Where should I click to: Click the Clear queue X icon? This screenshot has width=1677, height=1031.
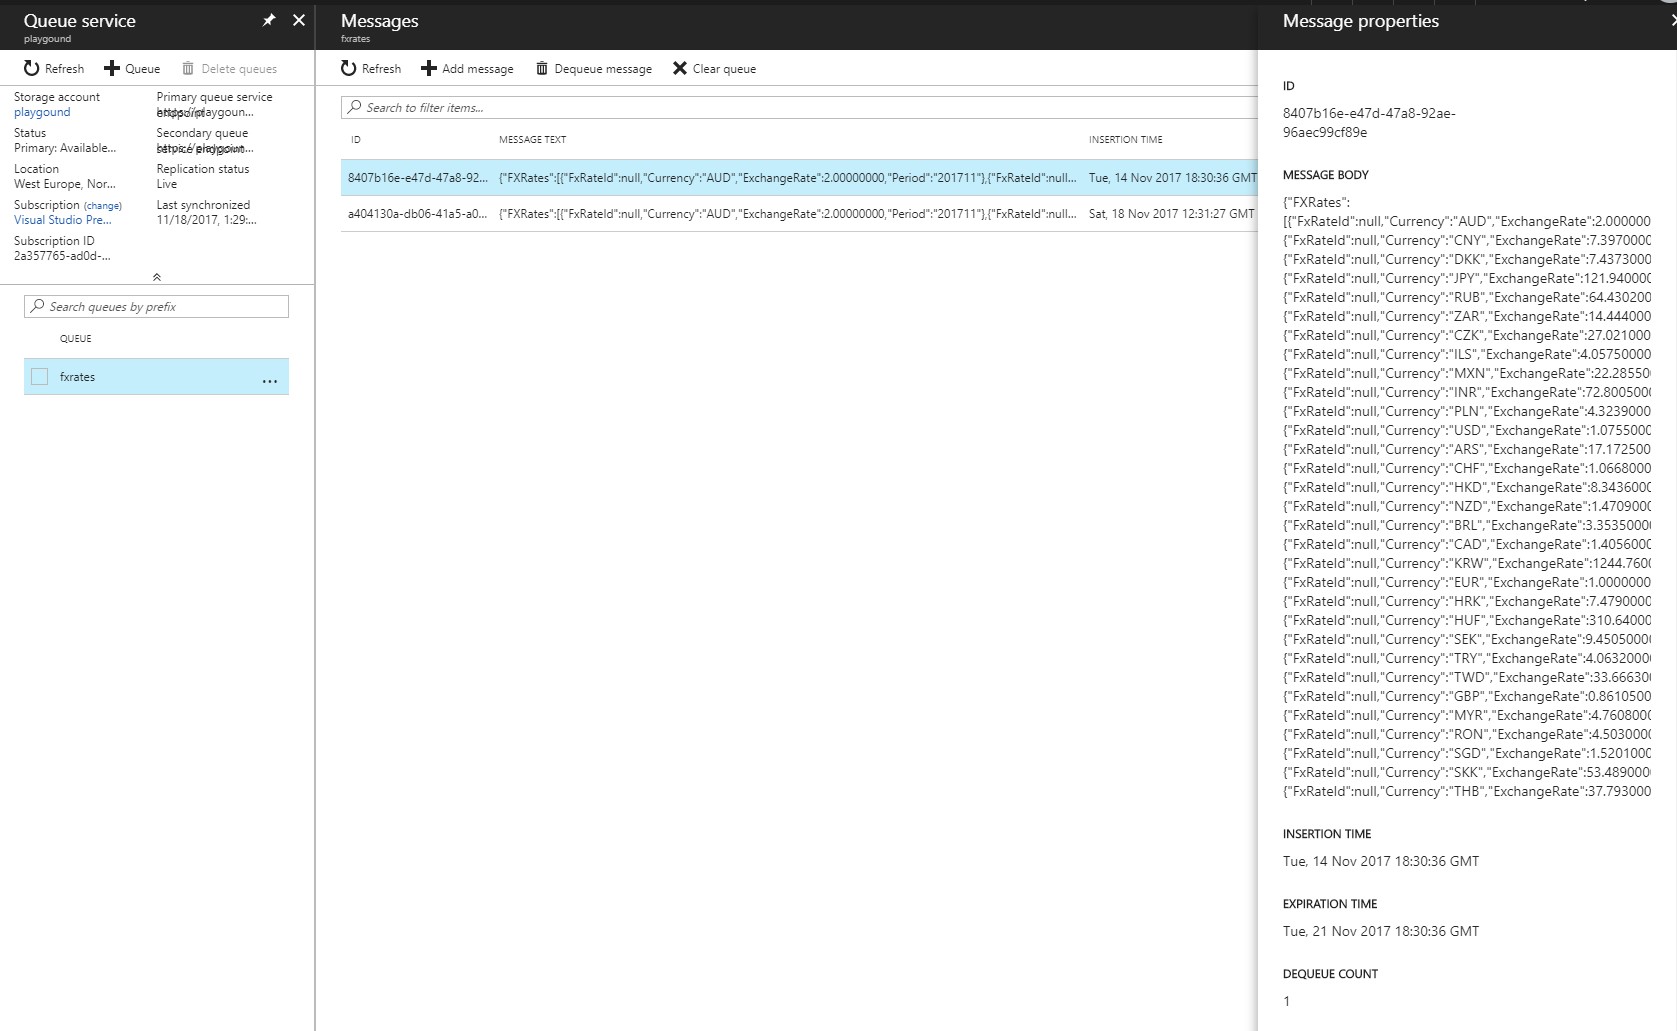pos(680,68)
